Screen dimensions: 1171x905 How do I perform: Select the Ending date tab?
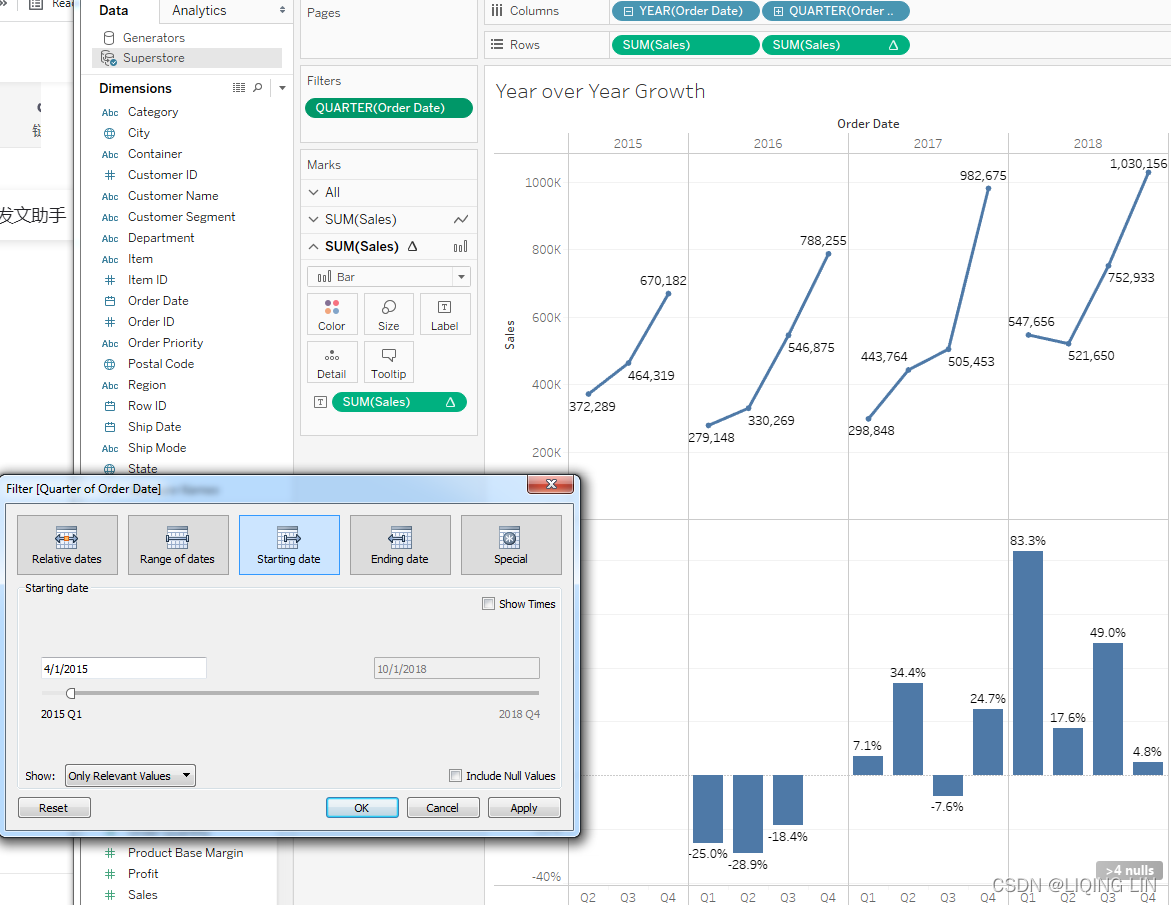pyautogui.click(x=400, y=545)
